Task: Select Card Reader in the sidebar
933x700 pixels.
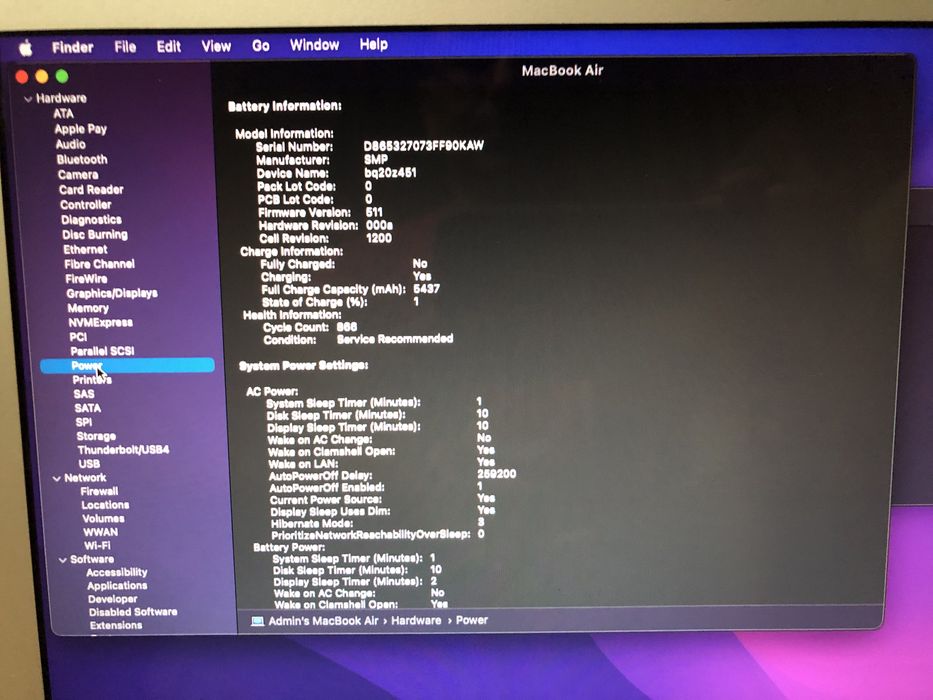Action: tap(91, 189)
